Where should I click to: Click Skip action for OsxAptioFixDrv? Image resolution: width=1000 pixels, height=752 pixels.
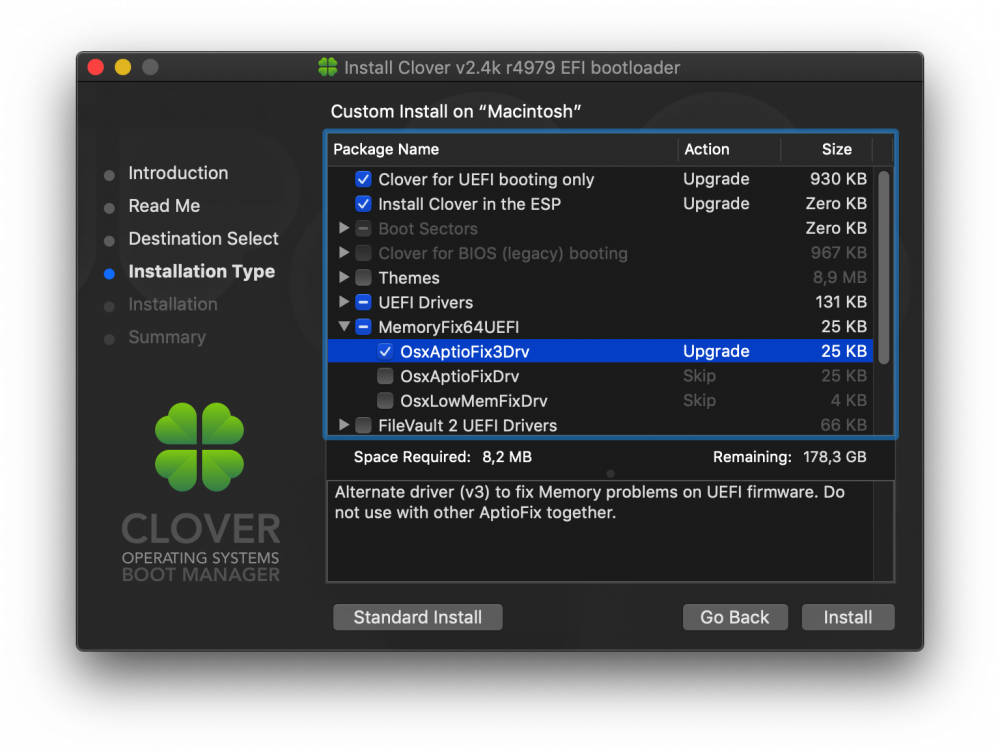(x=699, y=376)
